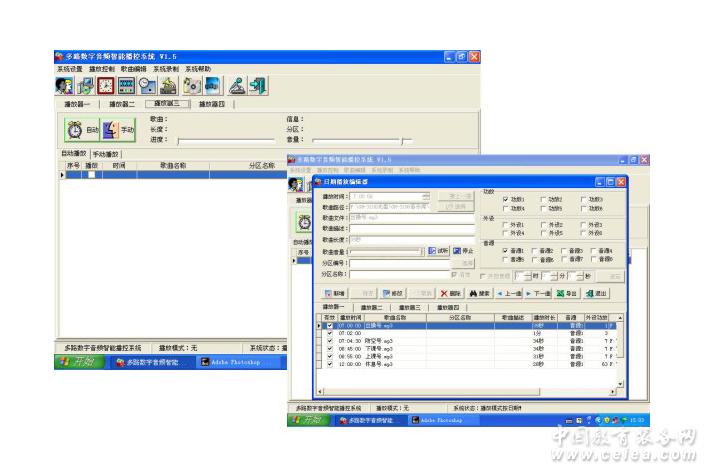
Task: Click the hour stepper before 时
Action: [527, 275]
